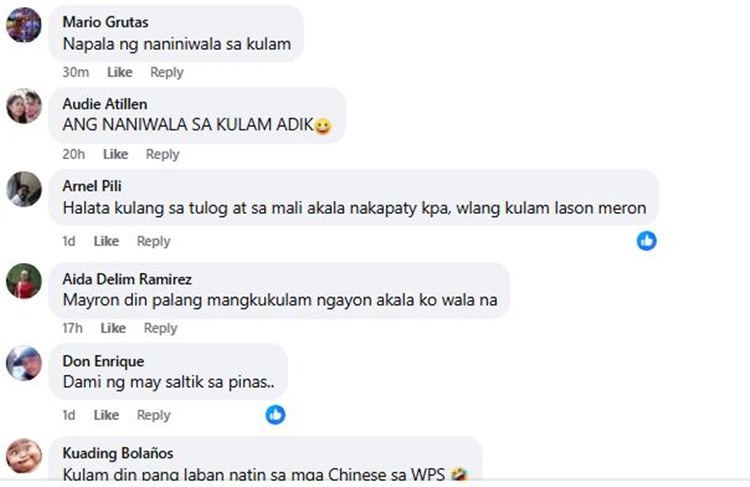Reply to Mario Grutas's comment

[166, 72]
